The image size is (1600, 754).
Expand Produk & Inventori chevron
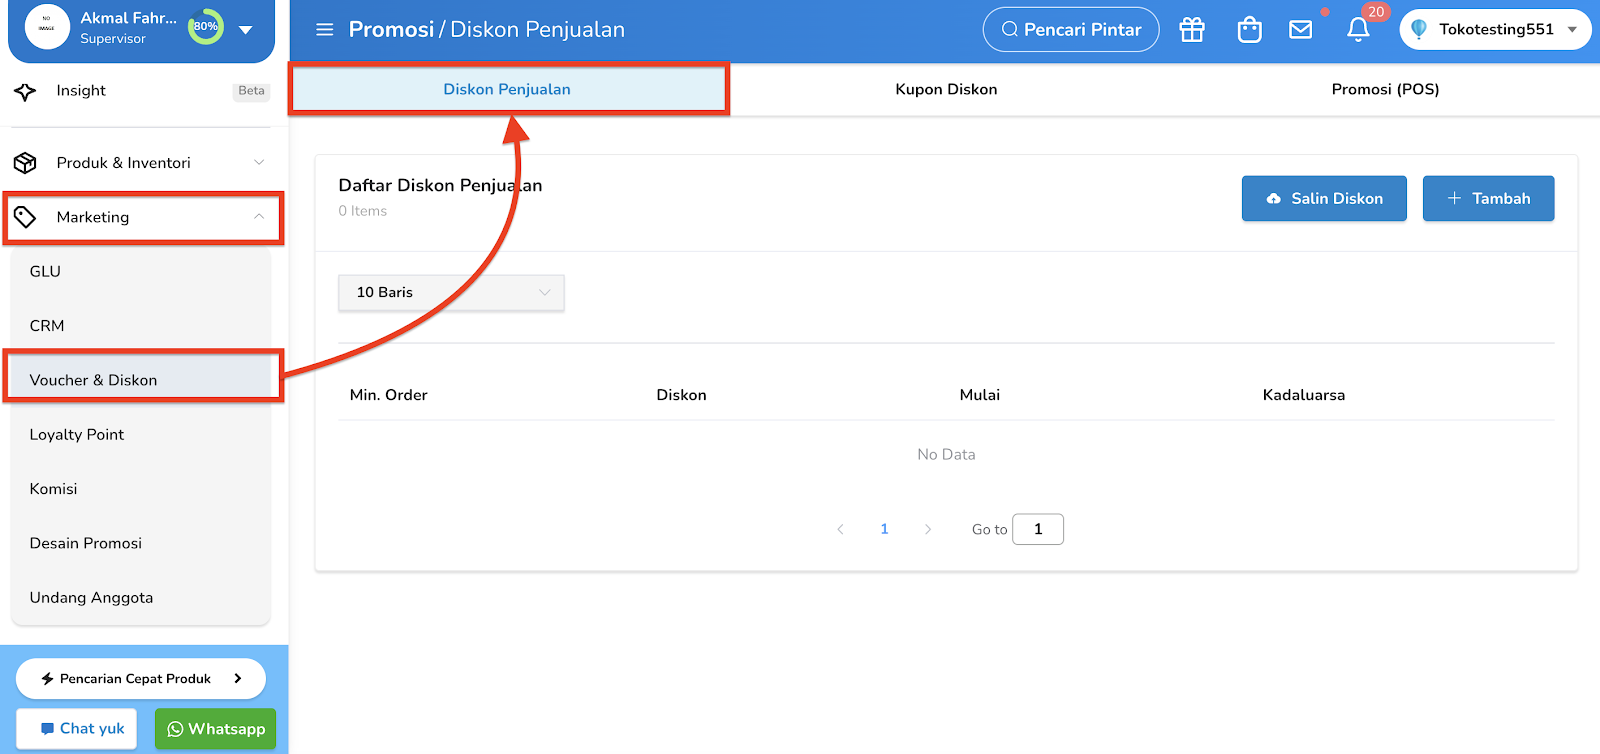pos(259,163)
